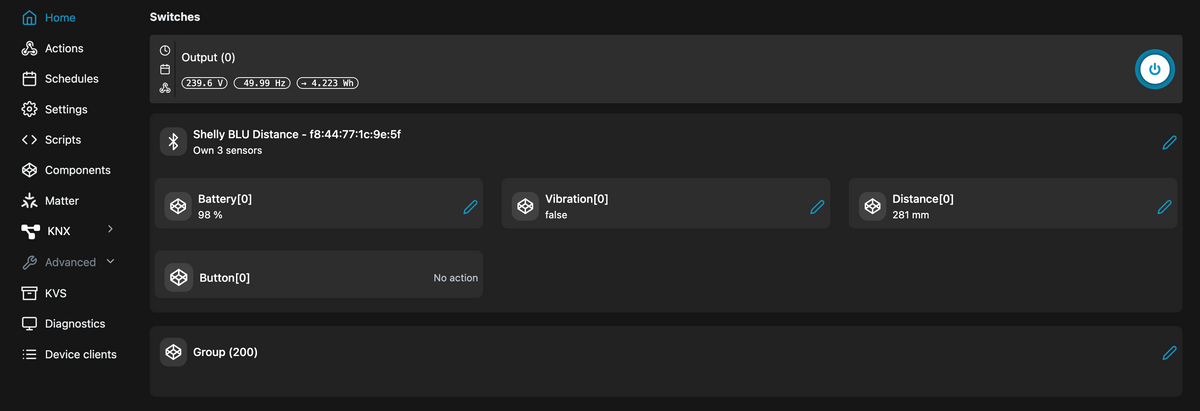Click the clock timer icon on Output
Screen dimensions: 1200x411
click(x=165, y=50)
